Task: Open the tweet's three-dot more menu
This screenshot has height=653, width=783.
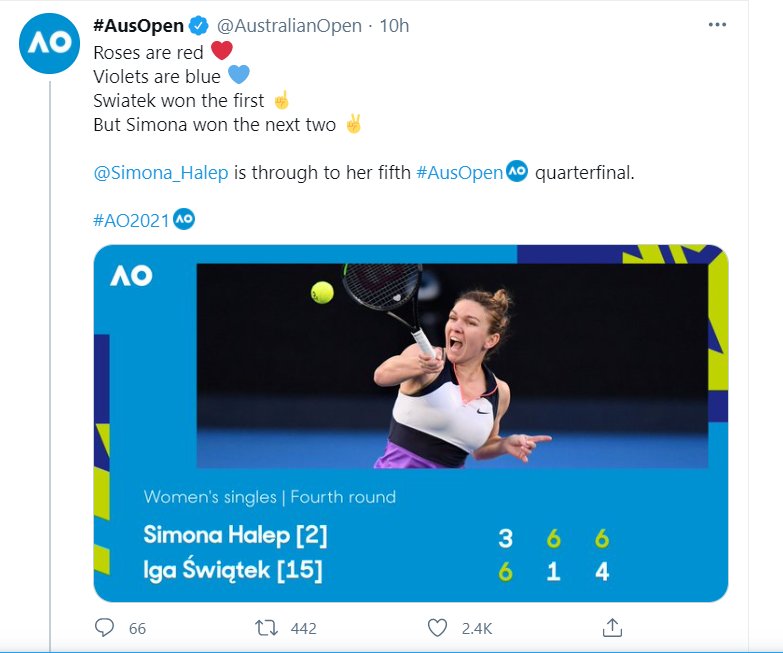Action: tap(716, 25)
